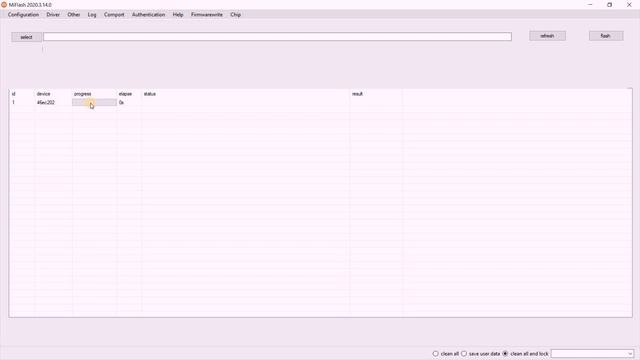Click the progress bar of device 1
The width and height of the screenshot is (640, 360).
click(x=94, y=102)
